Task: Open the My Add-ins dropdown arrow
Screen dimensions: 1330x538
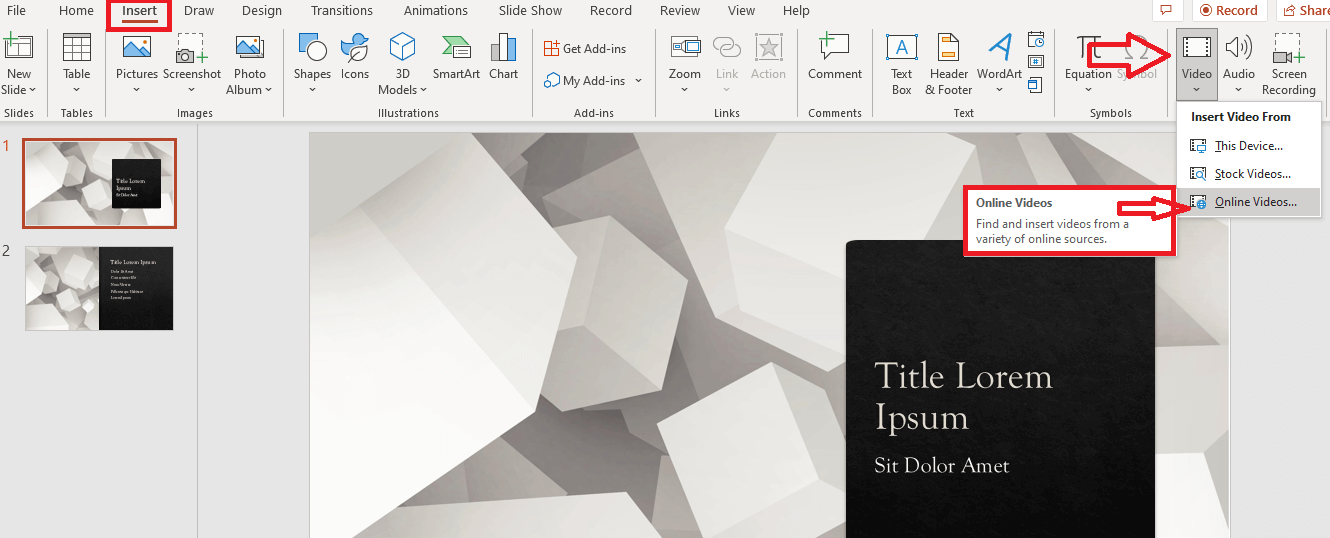Action: [x=638, y=81]
